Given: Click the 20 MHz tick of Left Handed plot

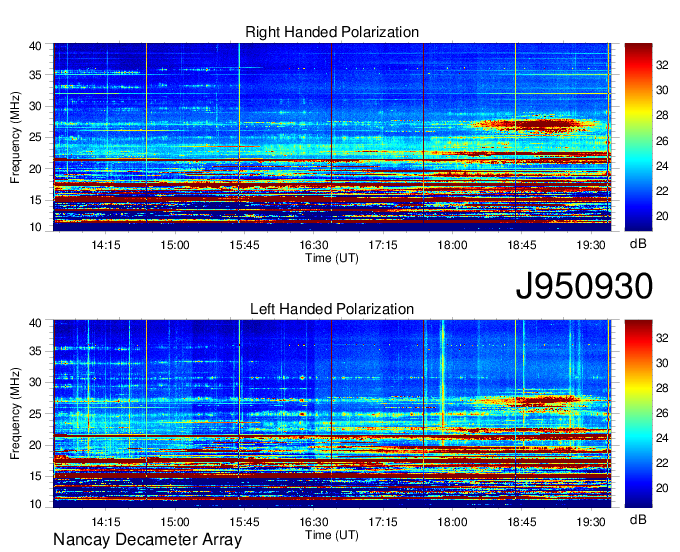Looking at the screenshot, I should click(x=35, y=445).
